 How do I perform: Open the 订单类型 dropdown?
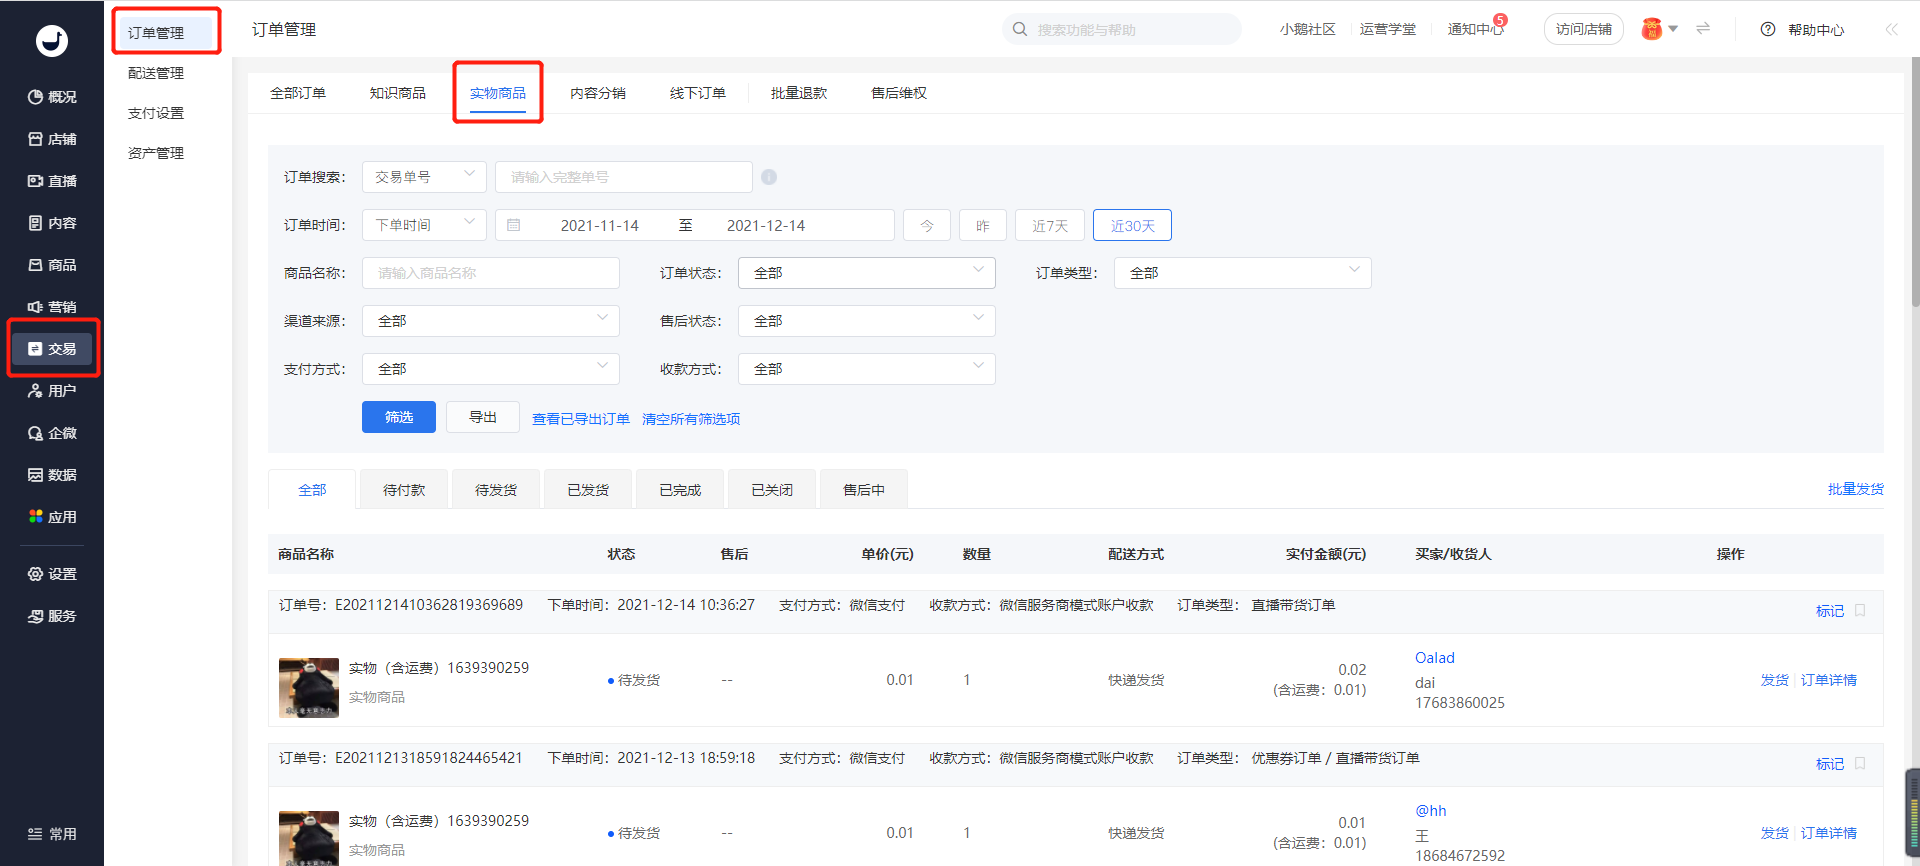click(x=1243, y=273)
